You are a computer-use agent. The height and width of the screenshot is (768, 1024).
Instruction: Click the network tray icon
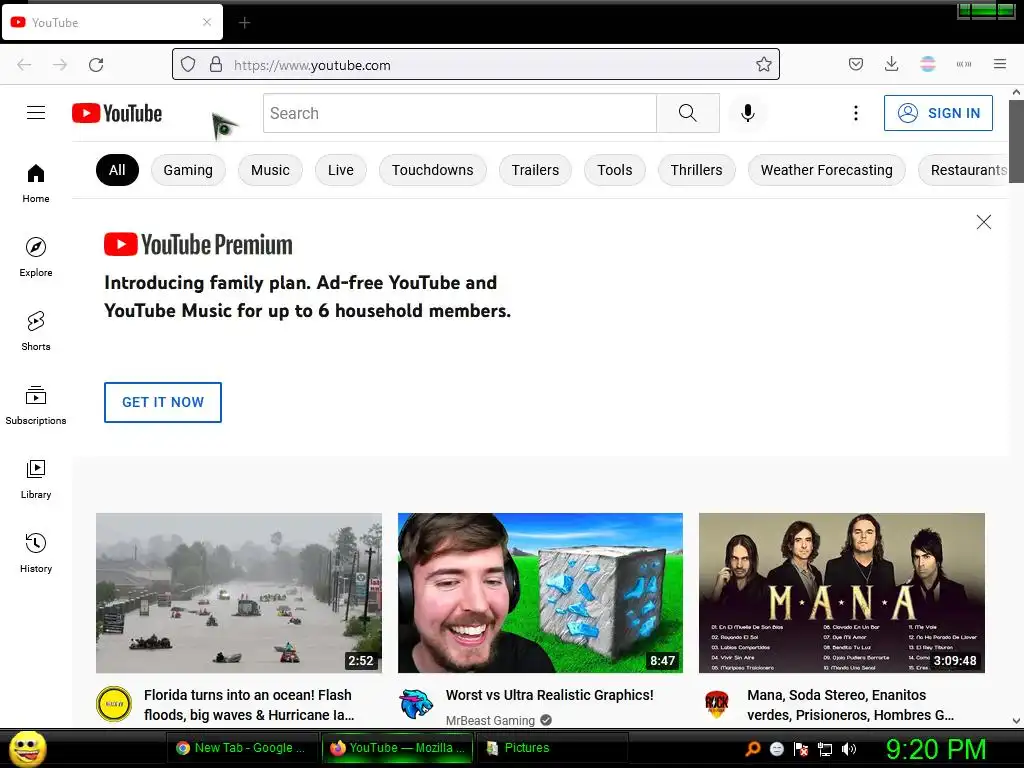click(x=825, y=749)
